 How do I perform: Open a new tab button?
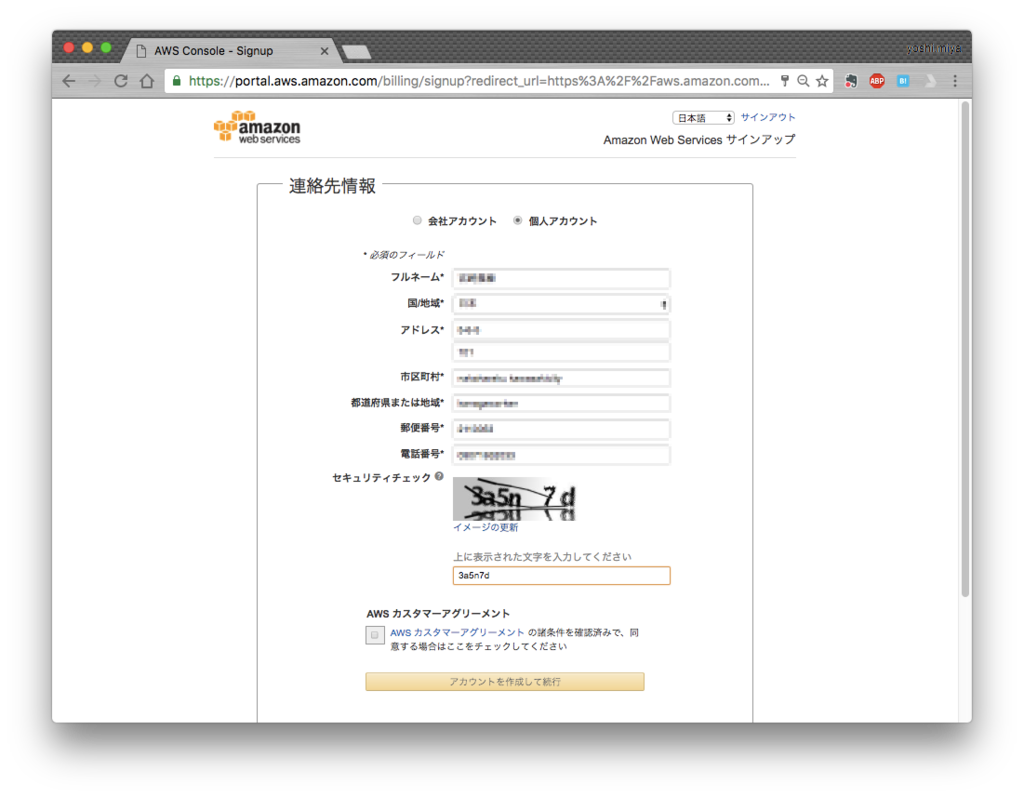357,52
